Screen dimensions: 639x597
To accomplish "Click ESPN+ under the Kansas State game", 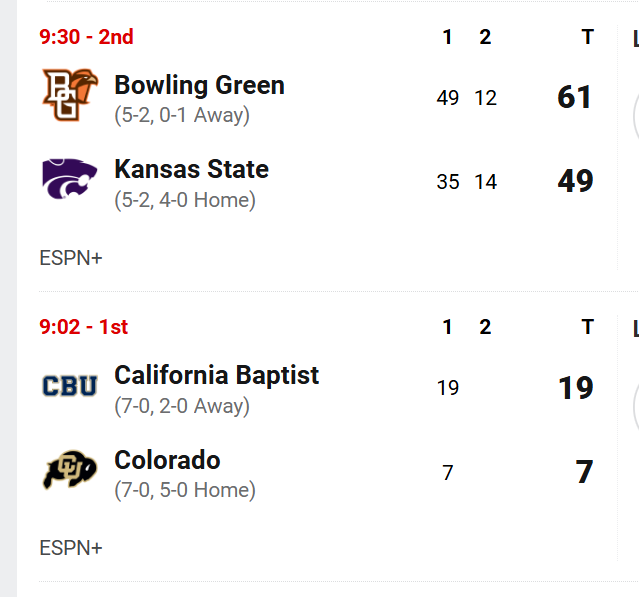I will click(x=71, y=258).
